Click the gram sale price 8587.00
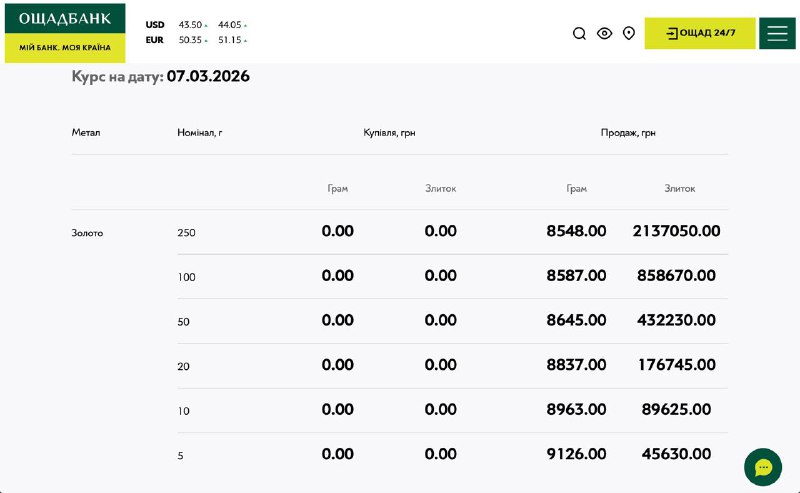 pos(576,276)
